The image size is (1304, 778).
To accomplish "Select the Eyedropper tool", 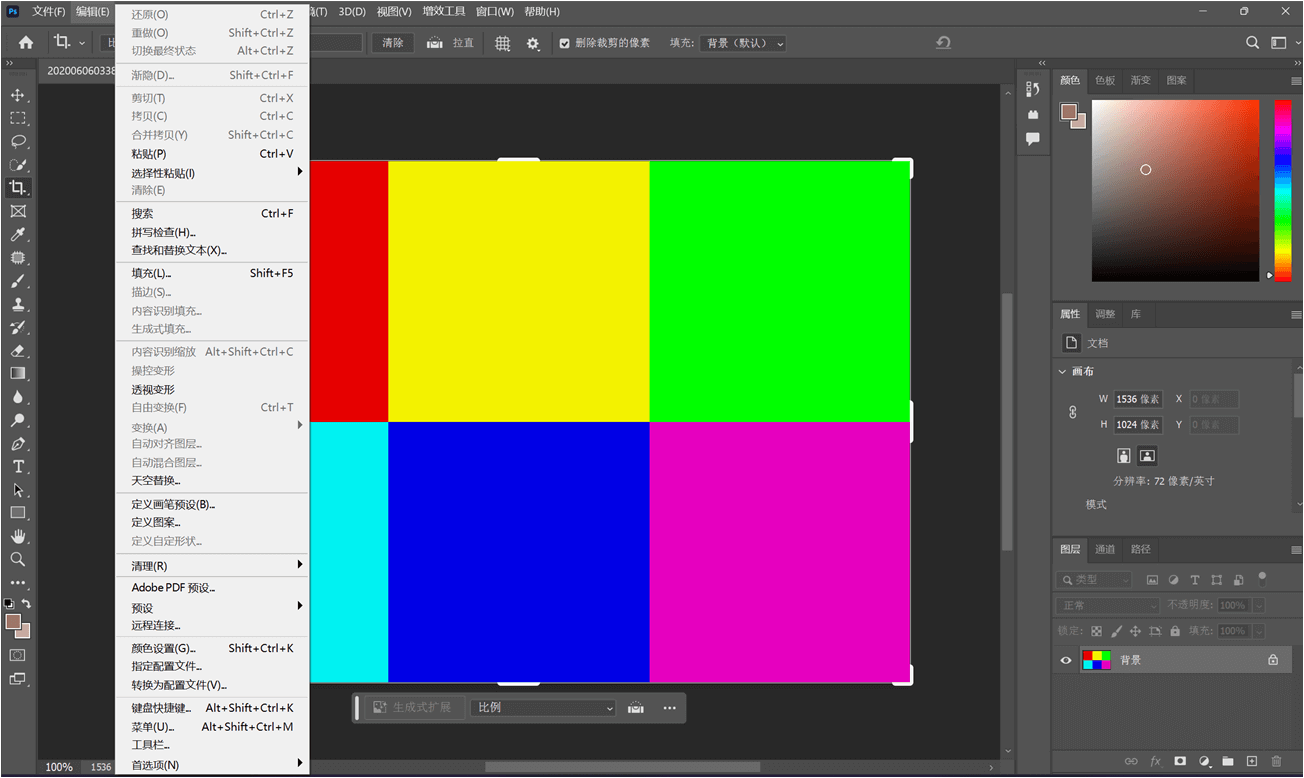I will point(18,235).
